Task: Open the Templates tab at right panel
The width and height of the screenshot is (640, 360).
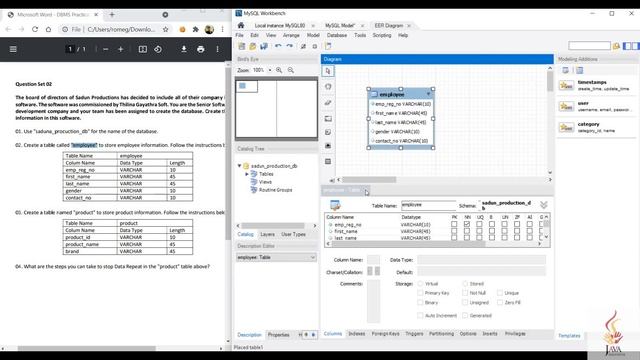Action: pyautogui.click(x=569, y=336)
